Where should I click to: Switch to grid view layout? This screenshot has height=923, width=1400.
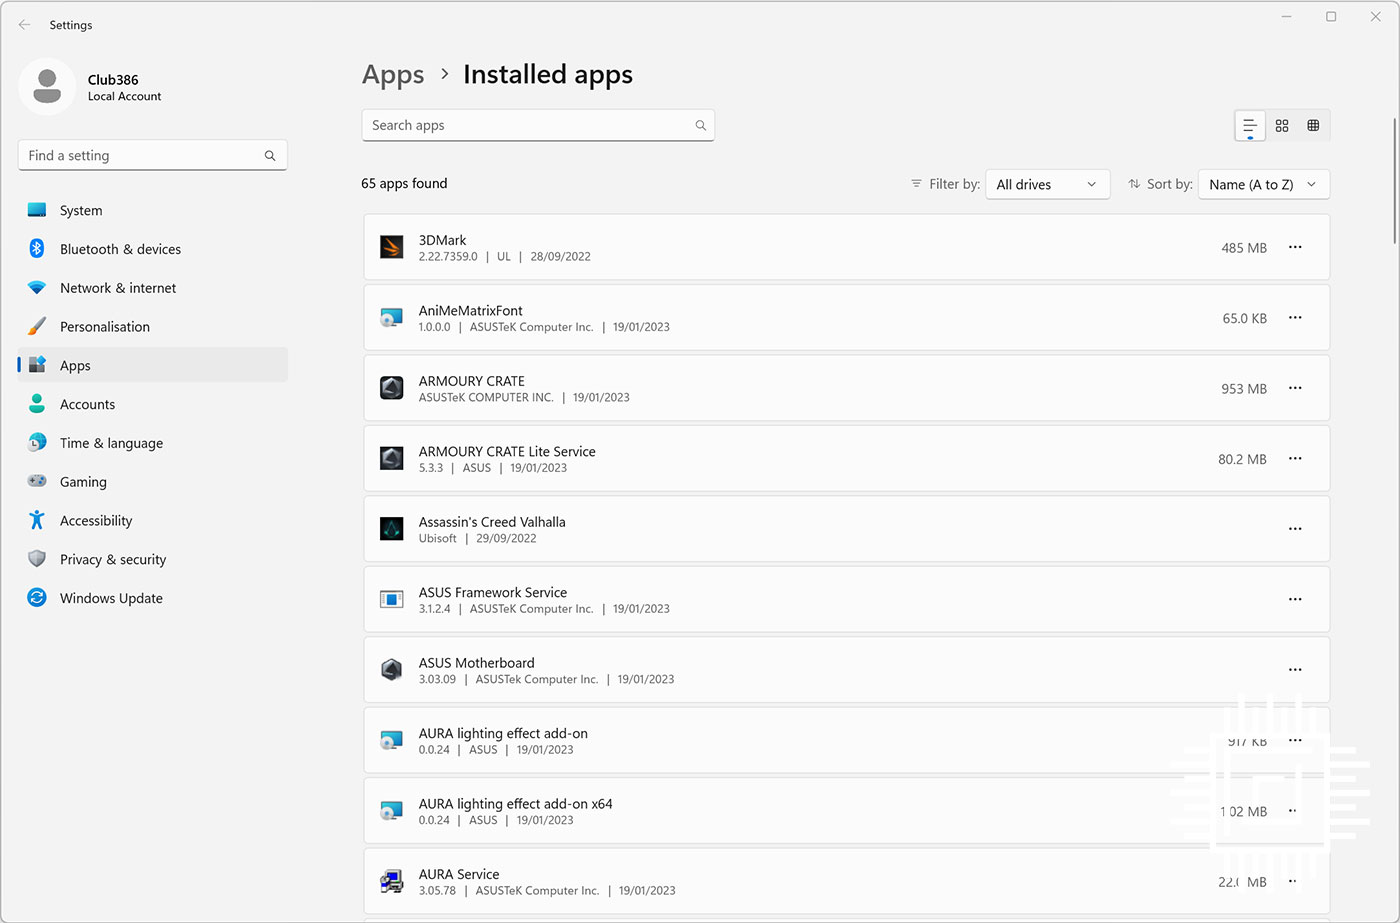(x=1282, y=126)
